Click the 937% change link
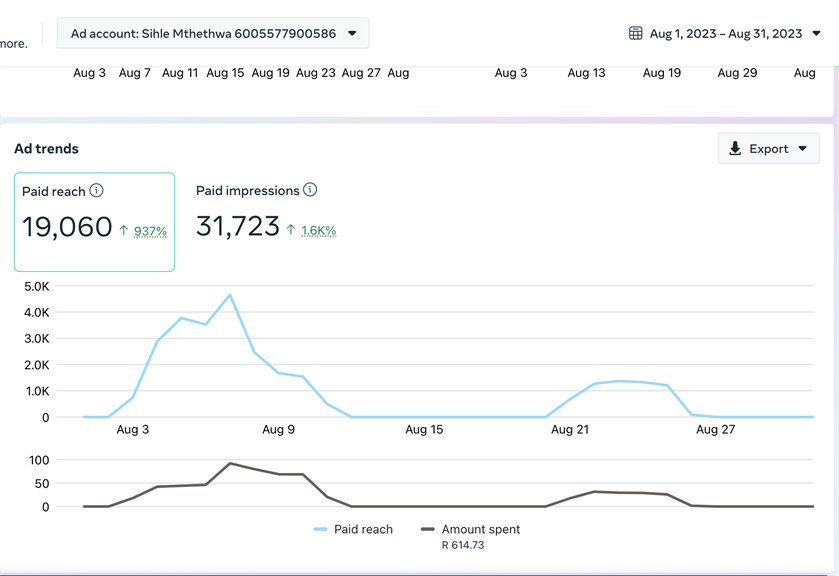Image resolution: width=839 pixels, height=576 pixels. [x=150, y=231]
